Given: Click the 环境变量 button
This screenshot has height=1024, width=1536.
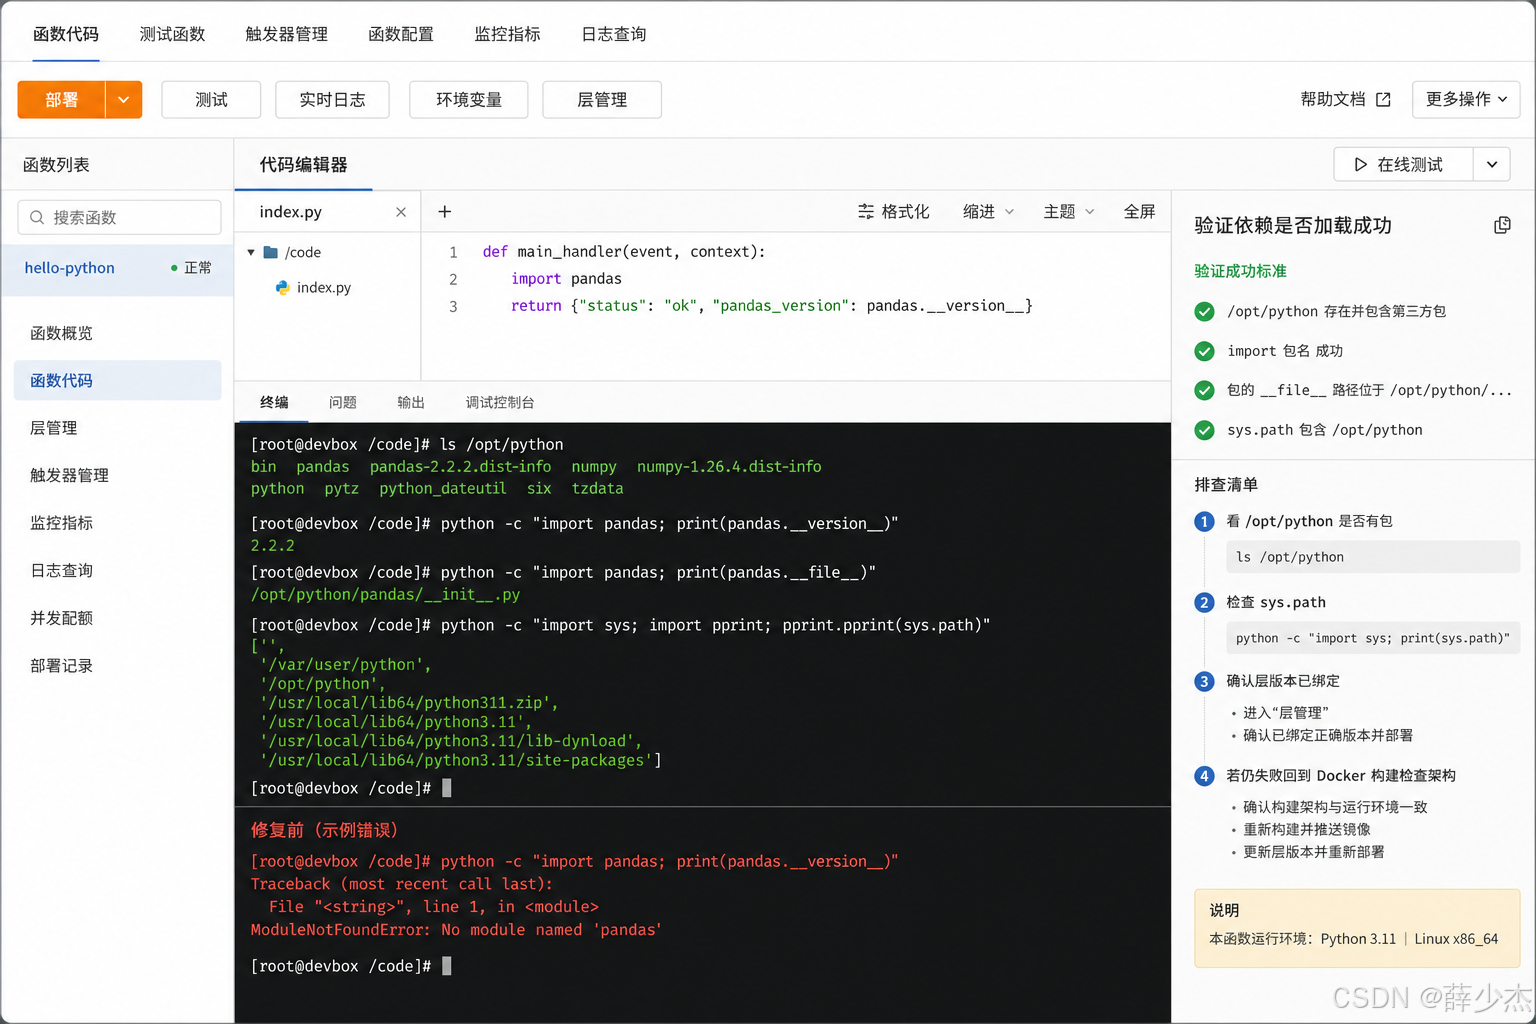Looking at the screenshot, I should (469, 99).
